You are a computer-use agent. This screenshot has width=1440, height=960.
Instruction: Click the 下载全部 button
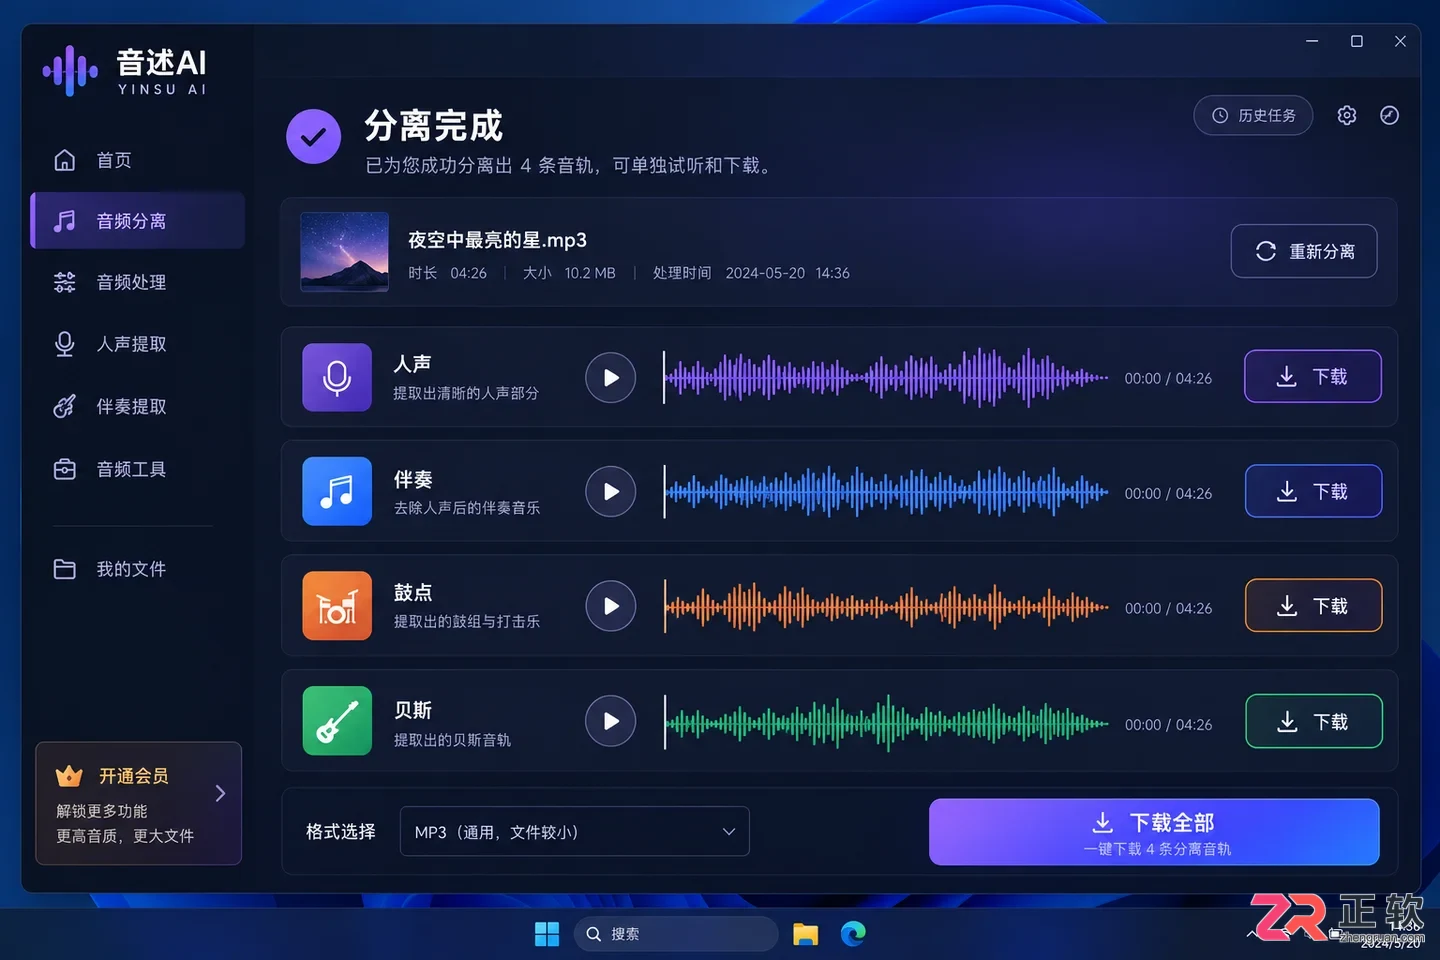[x=1154, y=832]
